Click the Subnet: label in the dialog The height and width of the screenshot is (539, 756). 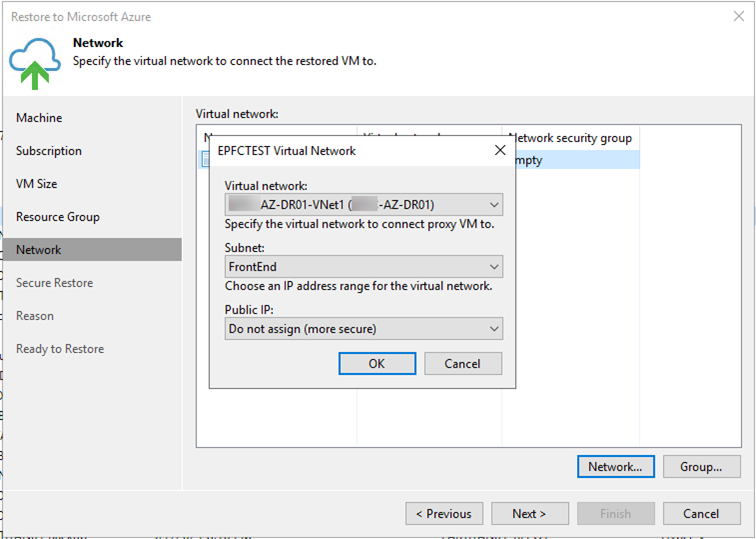(244, 248)
